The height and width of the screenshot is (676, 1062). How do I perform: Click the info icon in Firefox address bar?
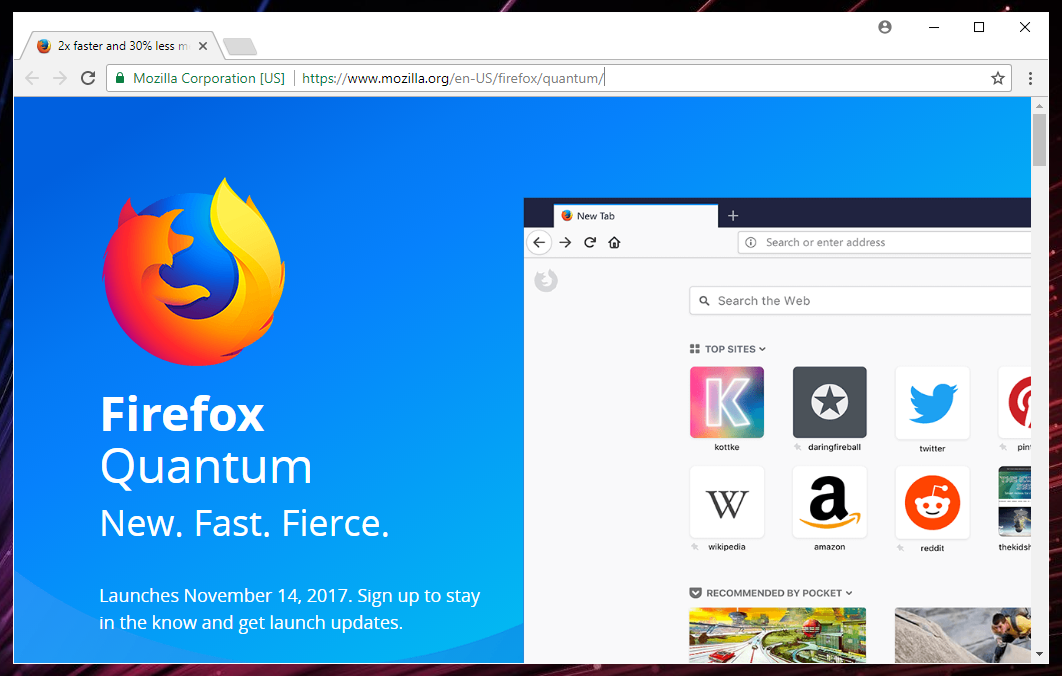(750, 242)
